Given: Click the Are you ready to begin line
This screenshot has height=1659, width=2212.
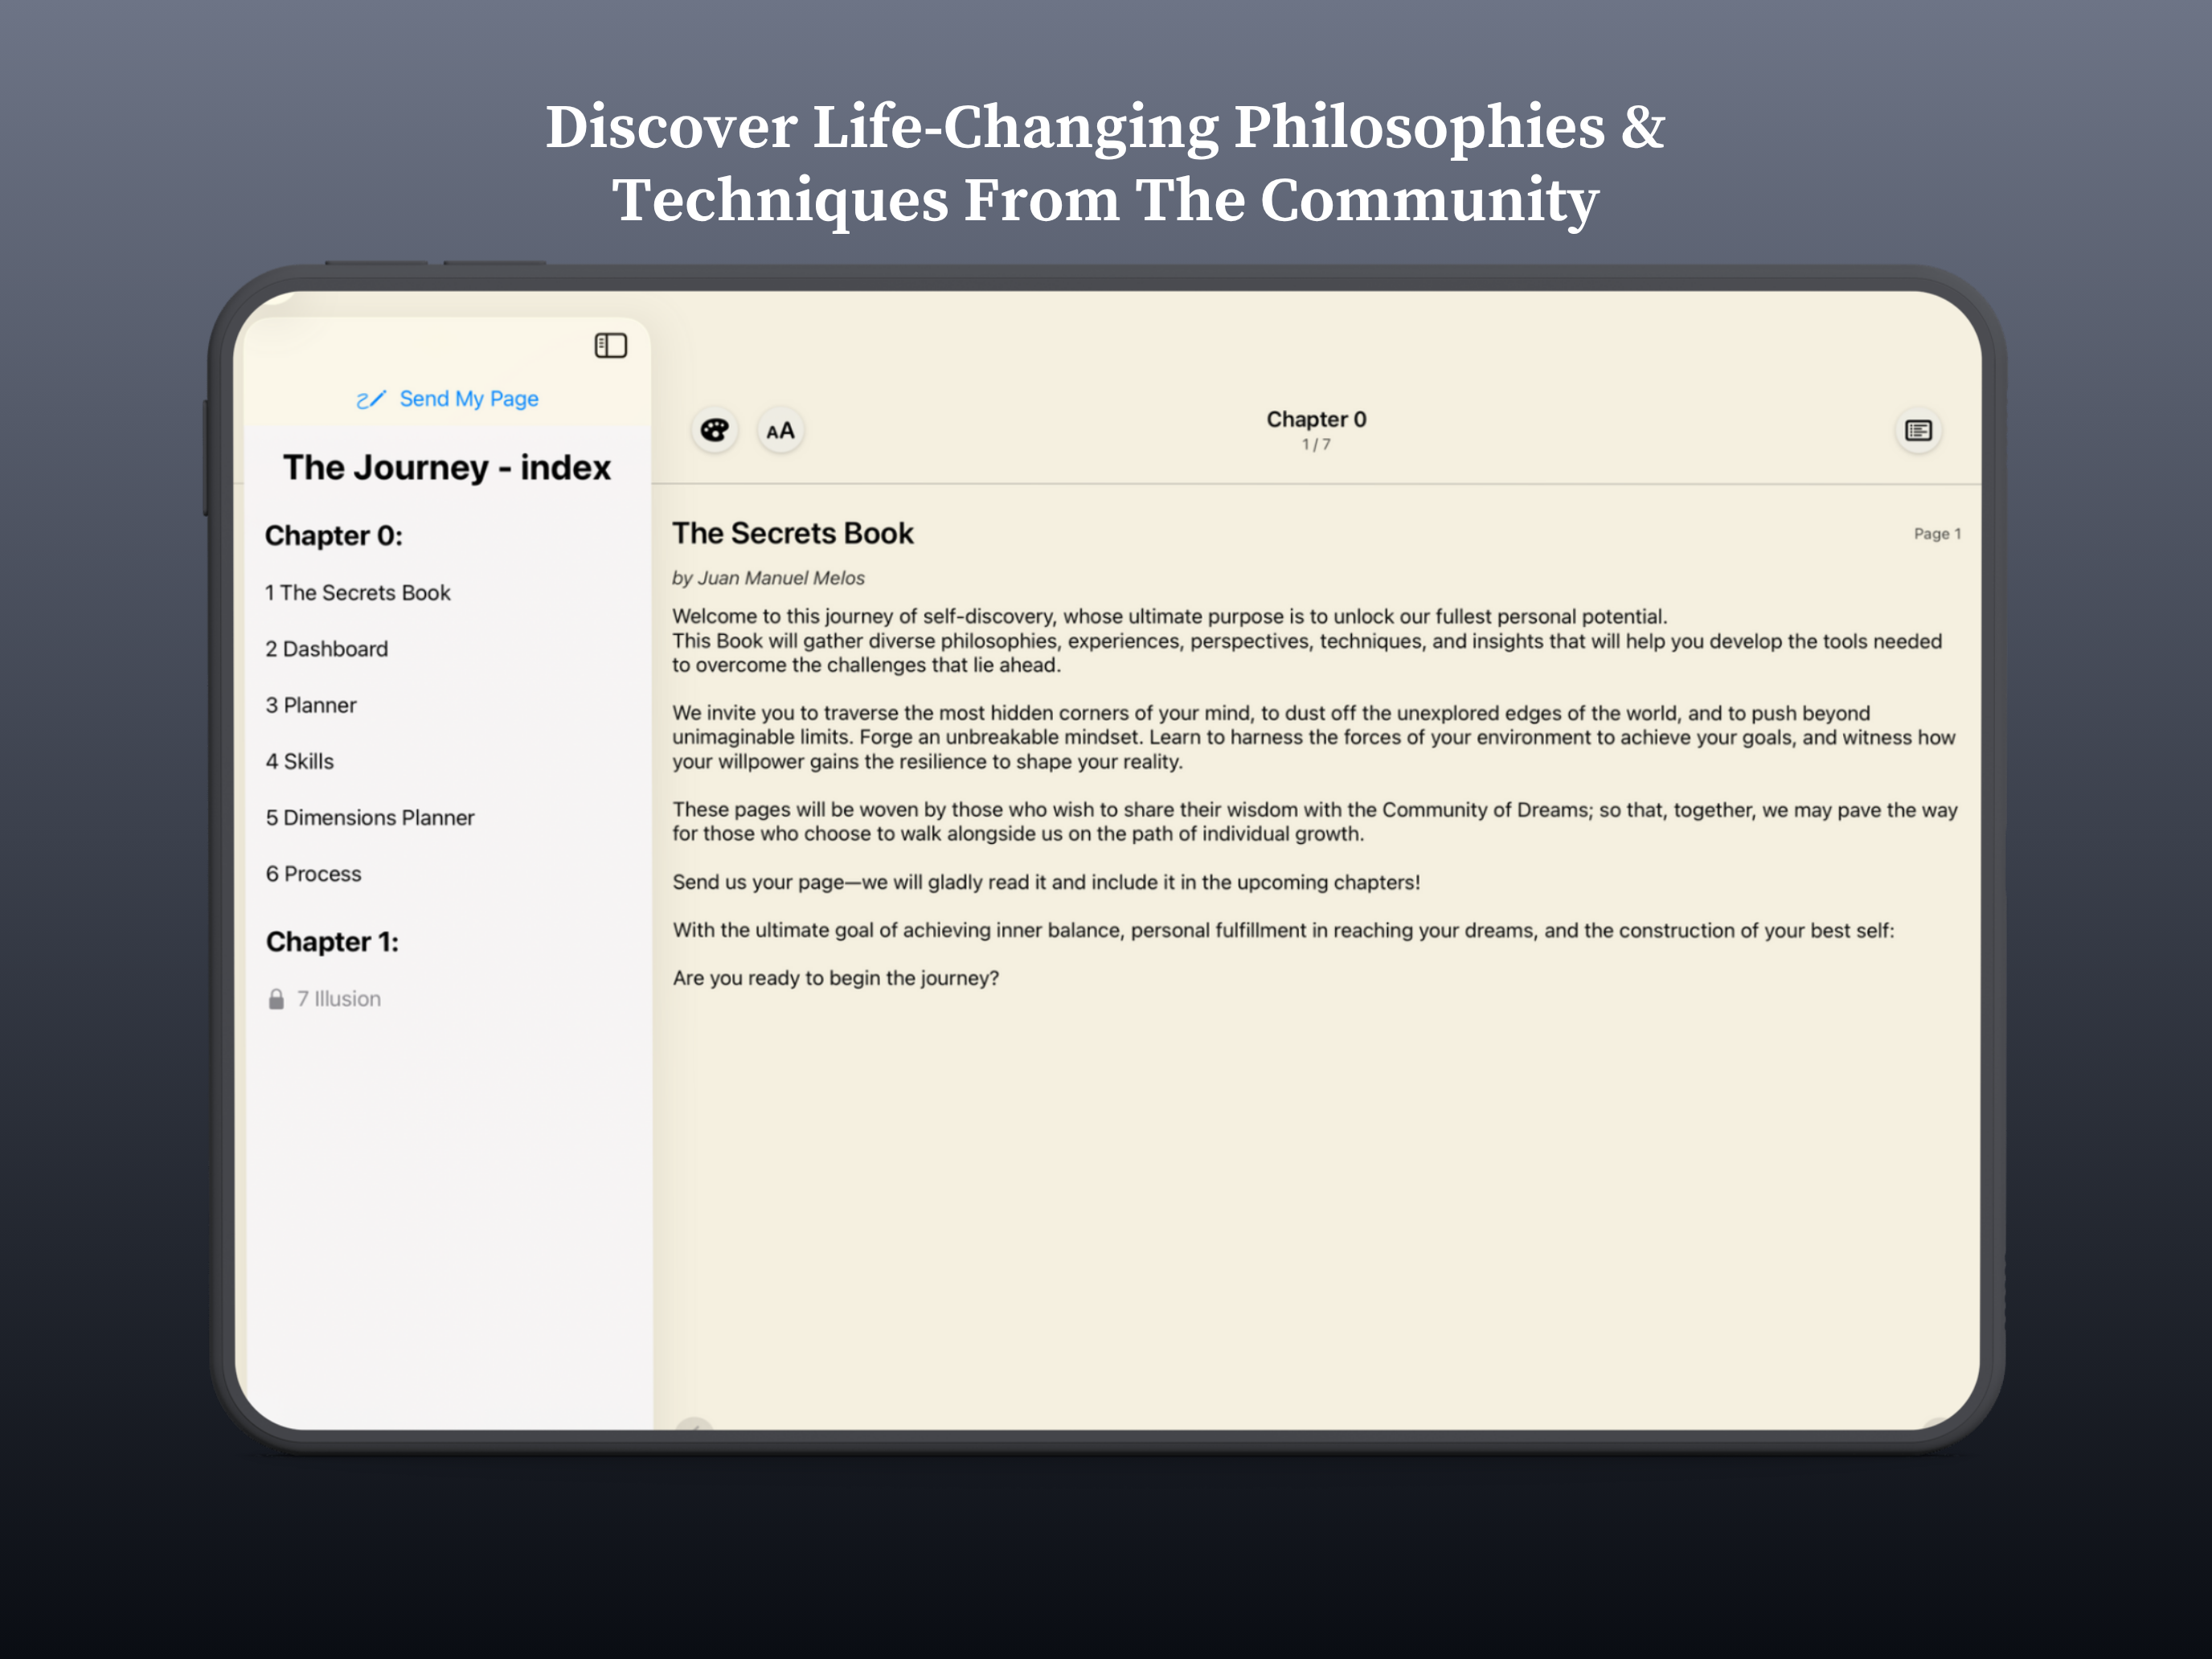Looking at the screenshot, I should (836, 978).
